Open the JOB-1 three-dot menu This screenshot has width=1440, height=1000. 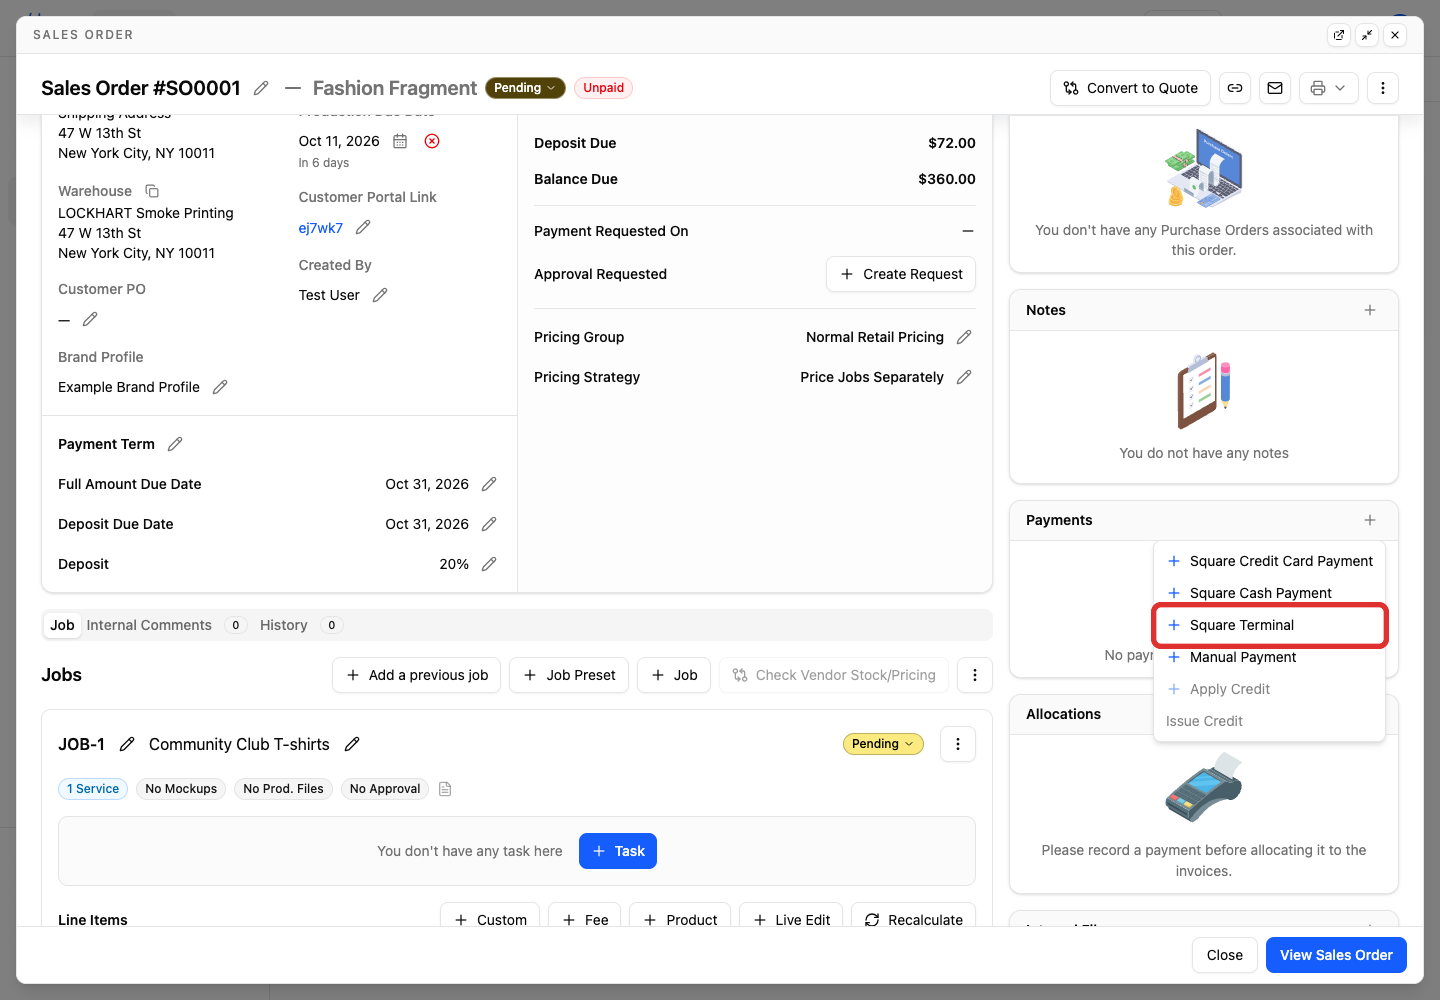(958, 744)
